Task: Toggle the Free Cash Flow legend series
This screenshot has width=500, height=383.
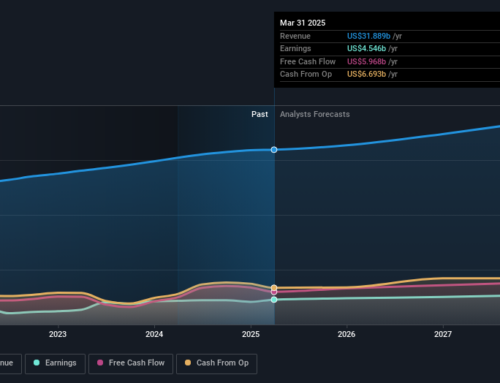Action: [x=131, y=363]
